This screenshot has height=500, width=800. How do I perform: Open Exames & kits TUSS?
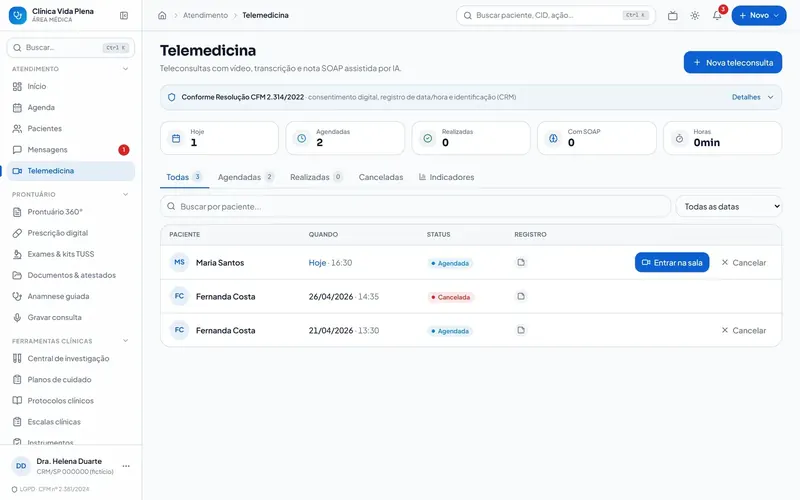pos(70,254)
